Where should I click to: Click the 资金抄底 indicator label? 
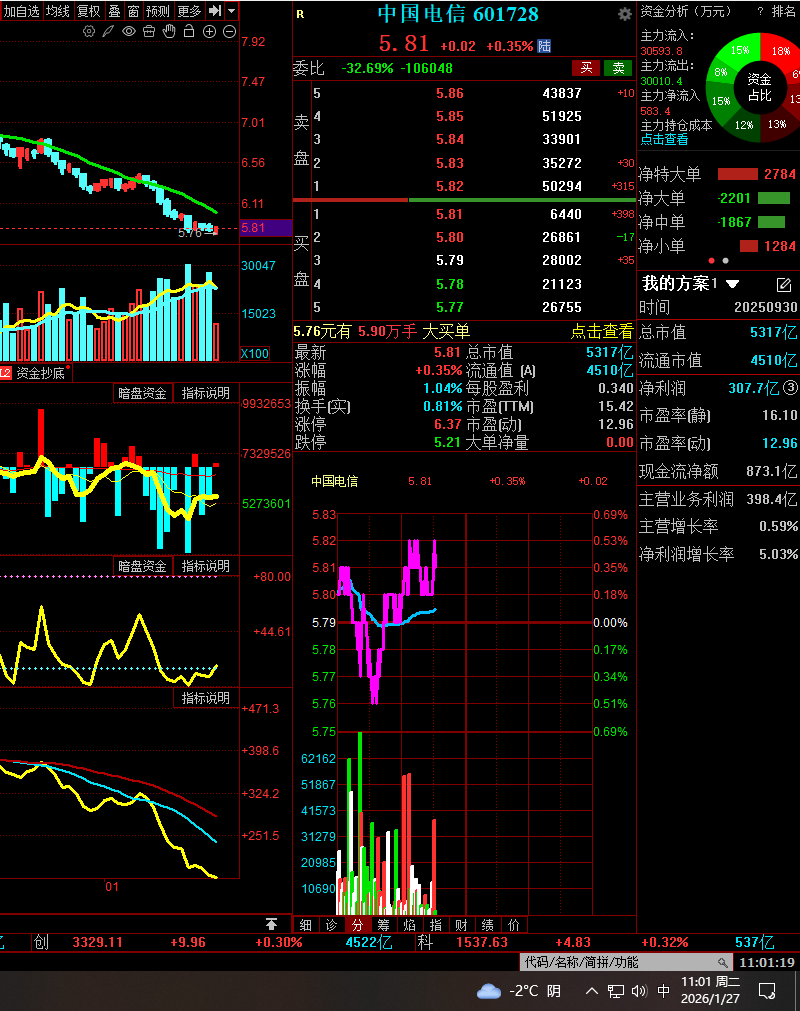click(40, 373)
